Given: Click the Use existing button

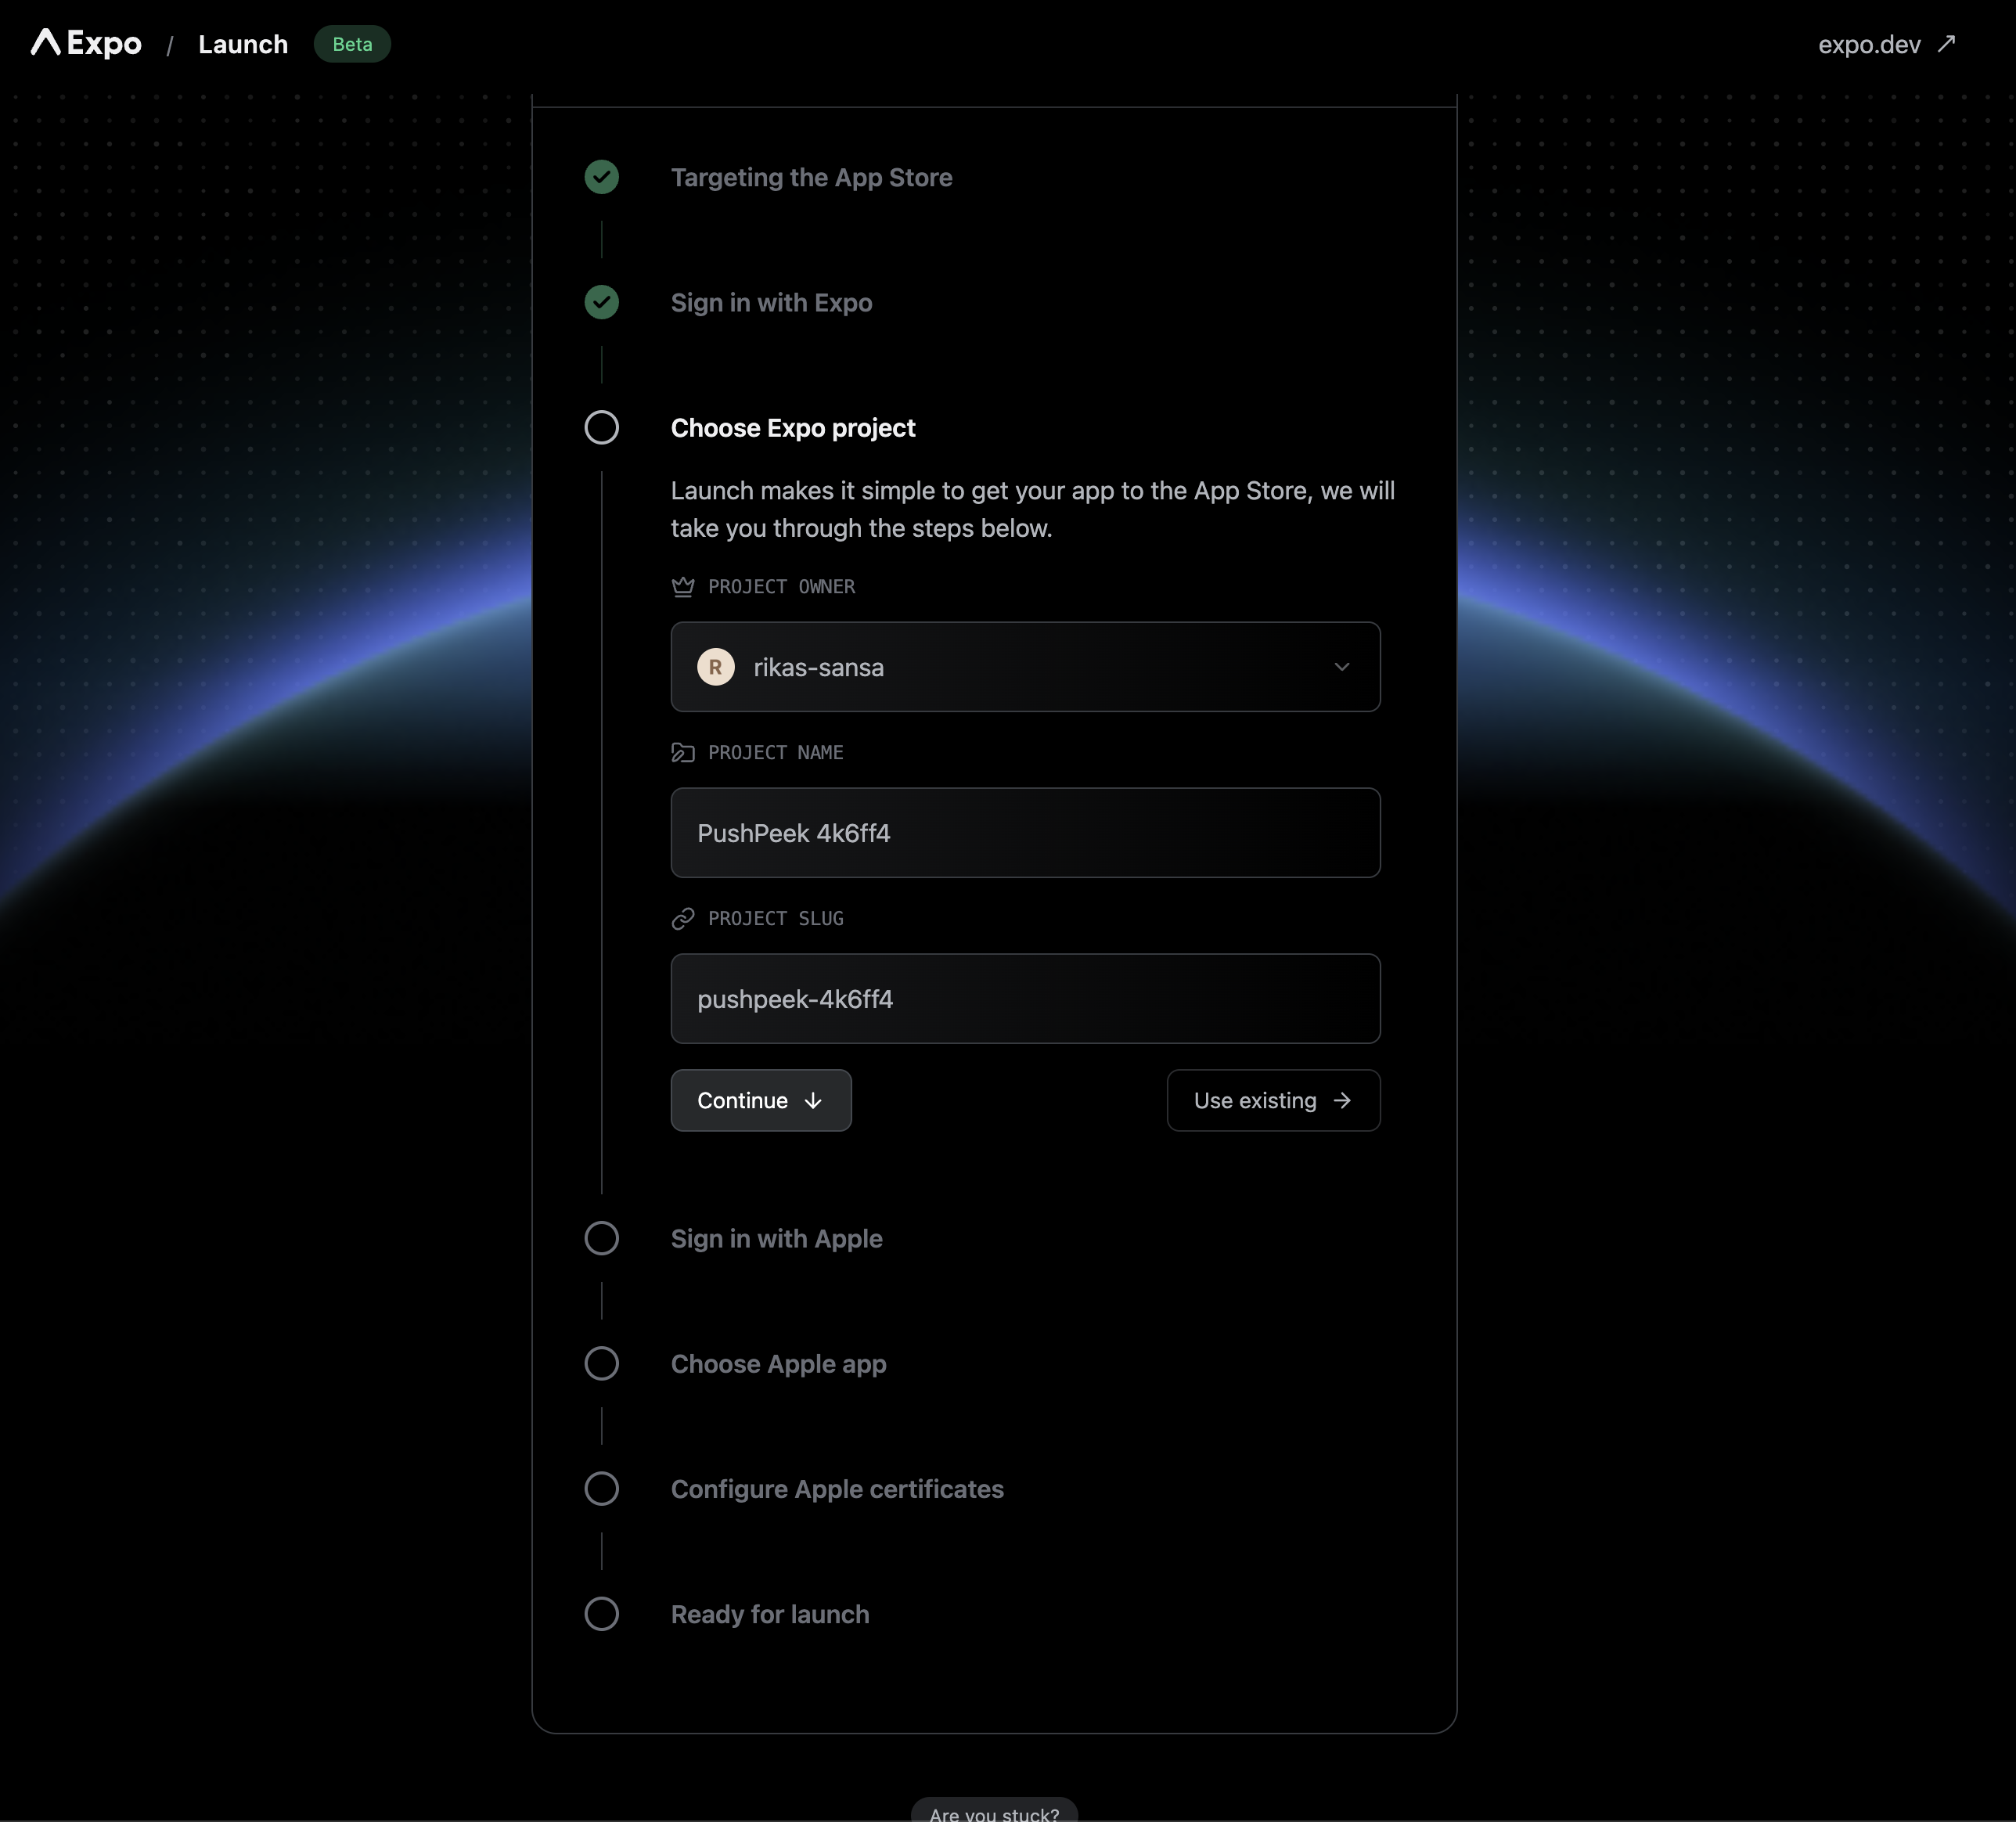Looking at the screenshot, I should (x=1273, y=1101).
